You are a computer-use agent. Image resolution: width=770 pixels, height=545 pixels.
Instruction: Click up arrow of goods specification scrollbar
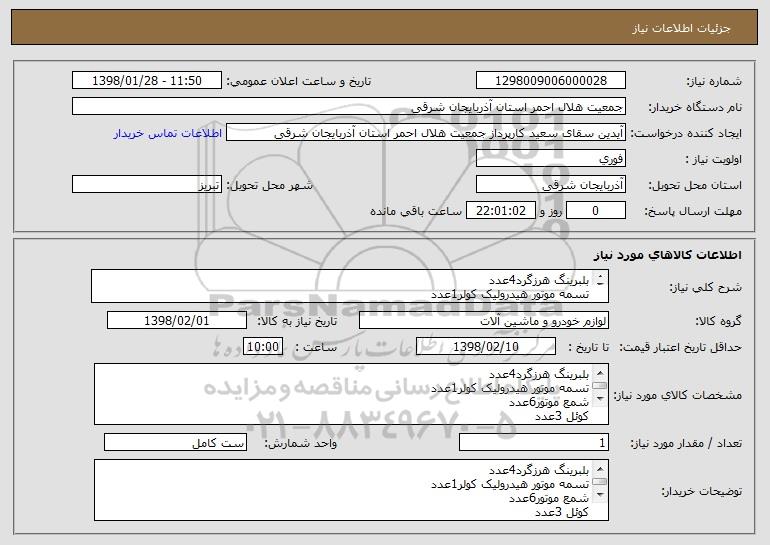tap(600, 373)
